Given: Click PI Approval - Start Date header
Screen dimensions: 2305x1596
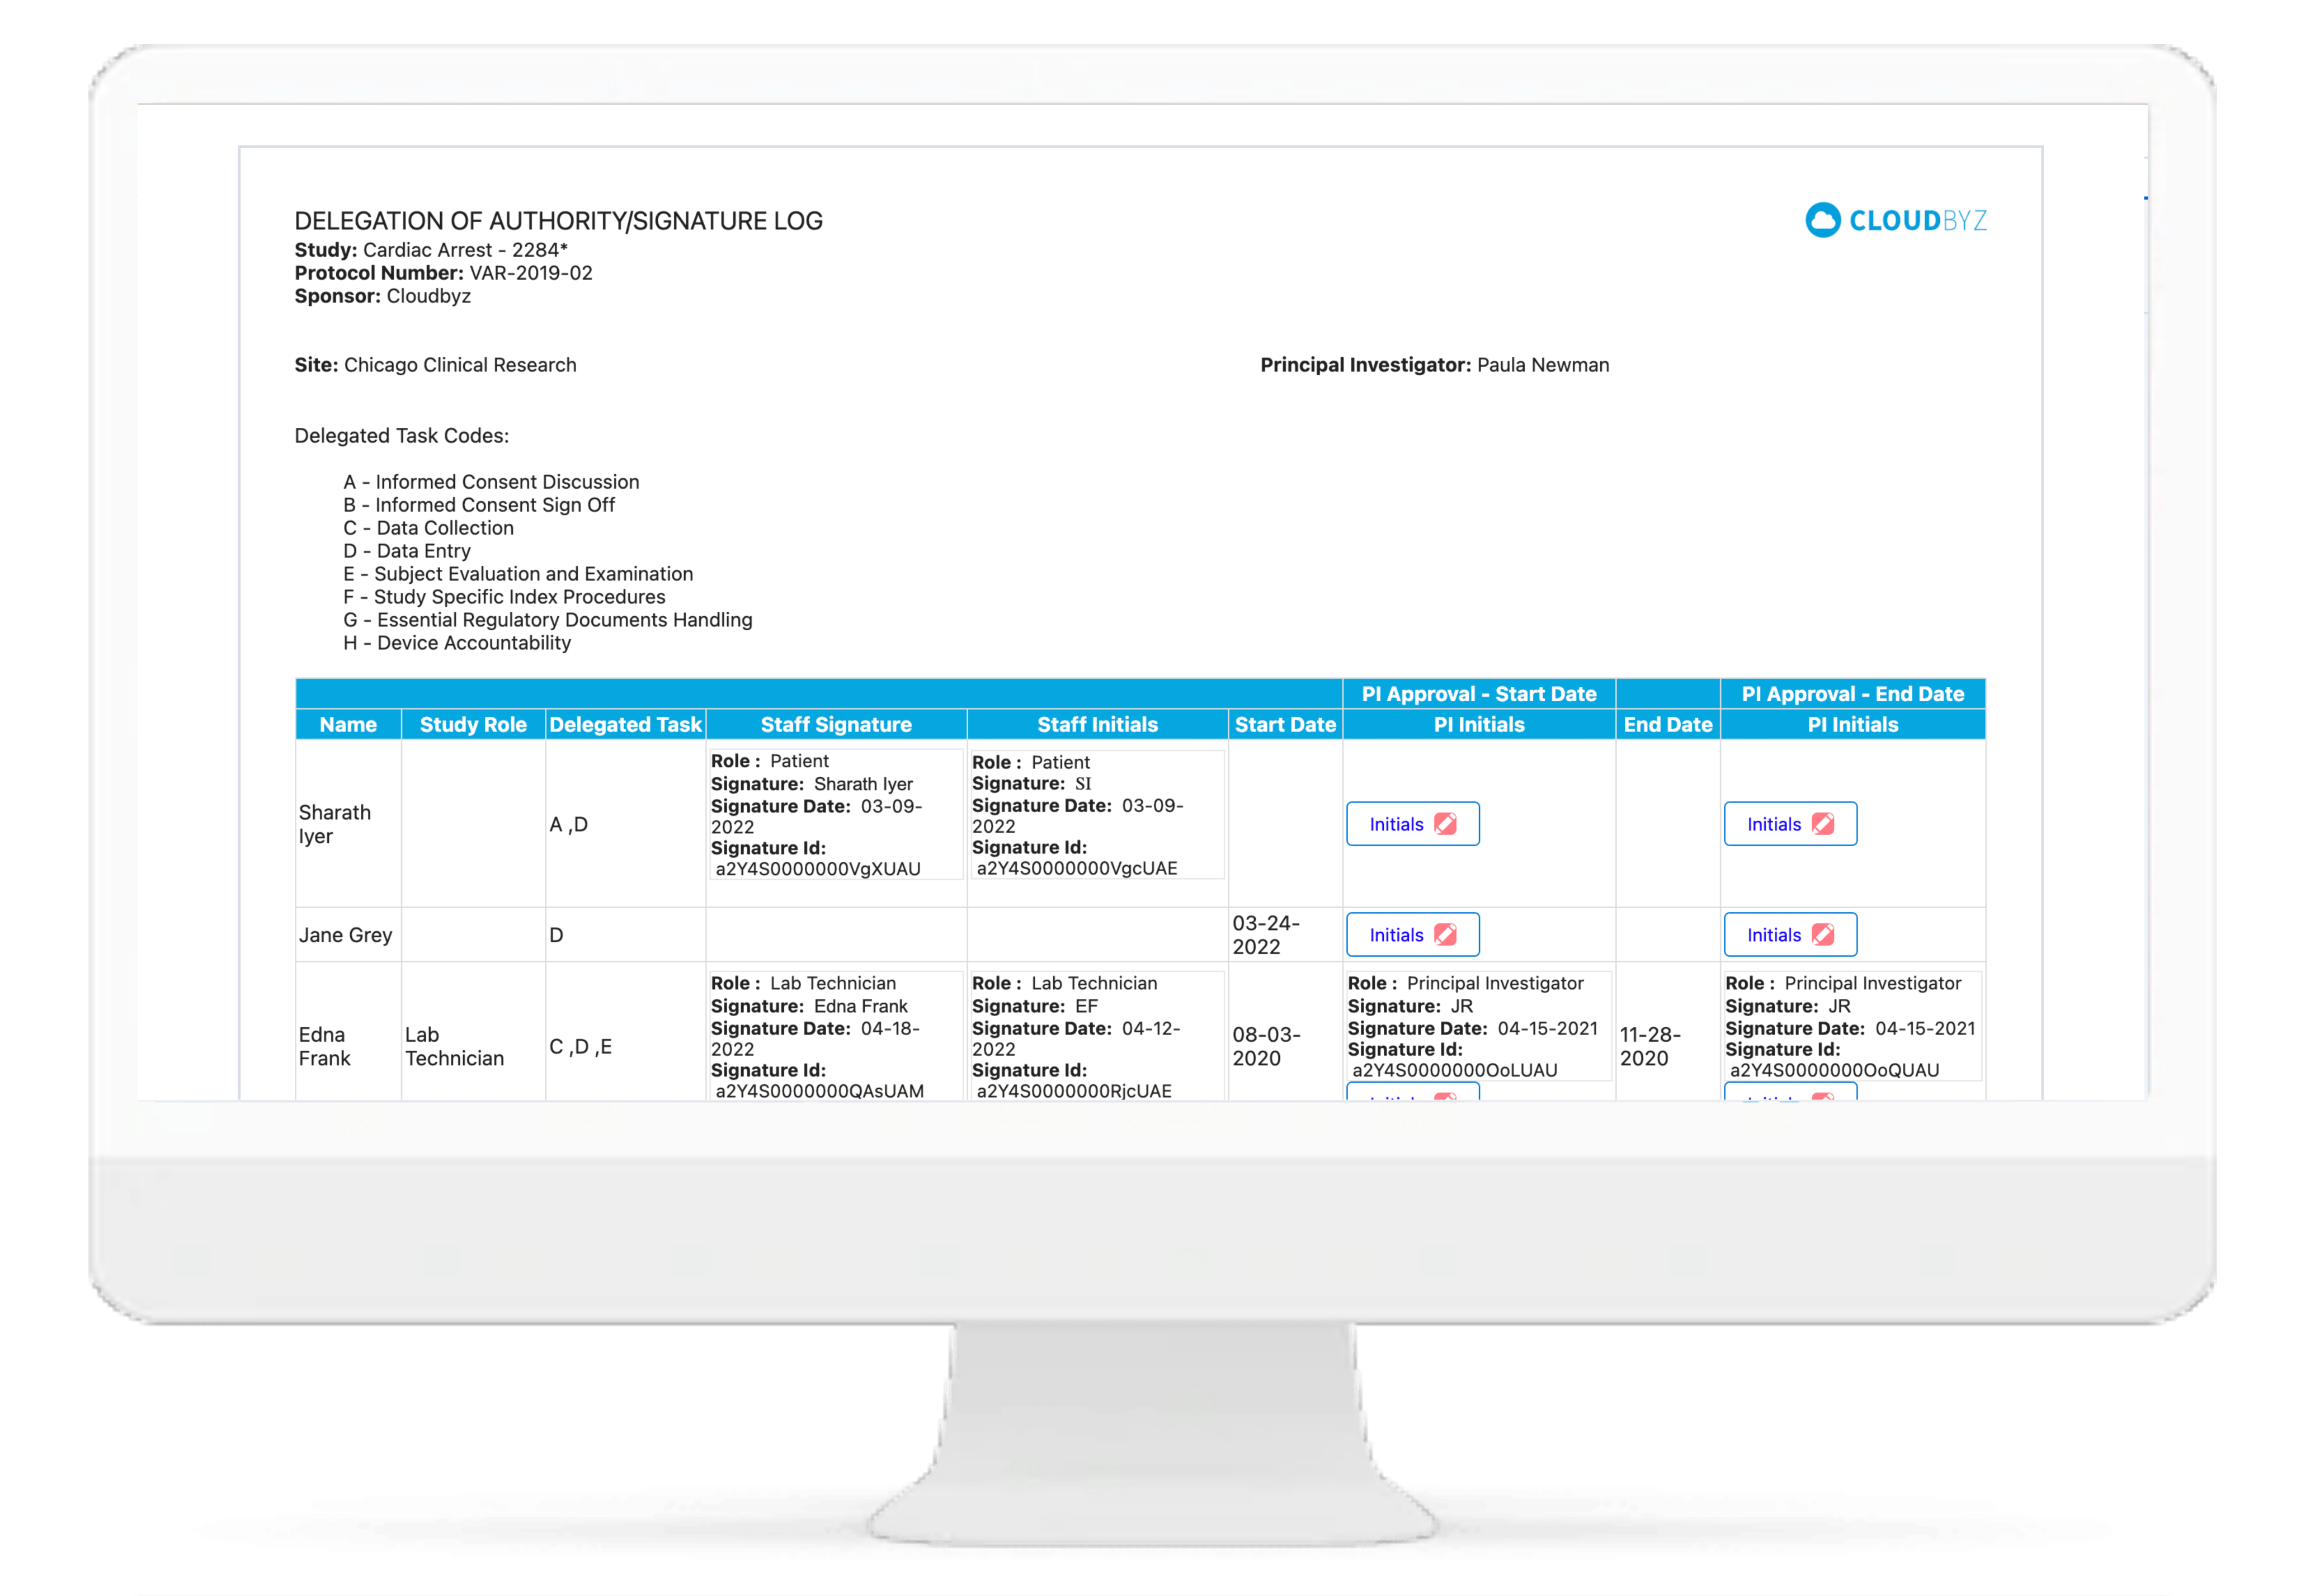Looking at the screenshot, I should coord(1478,694).
